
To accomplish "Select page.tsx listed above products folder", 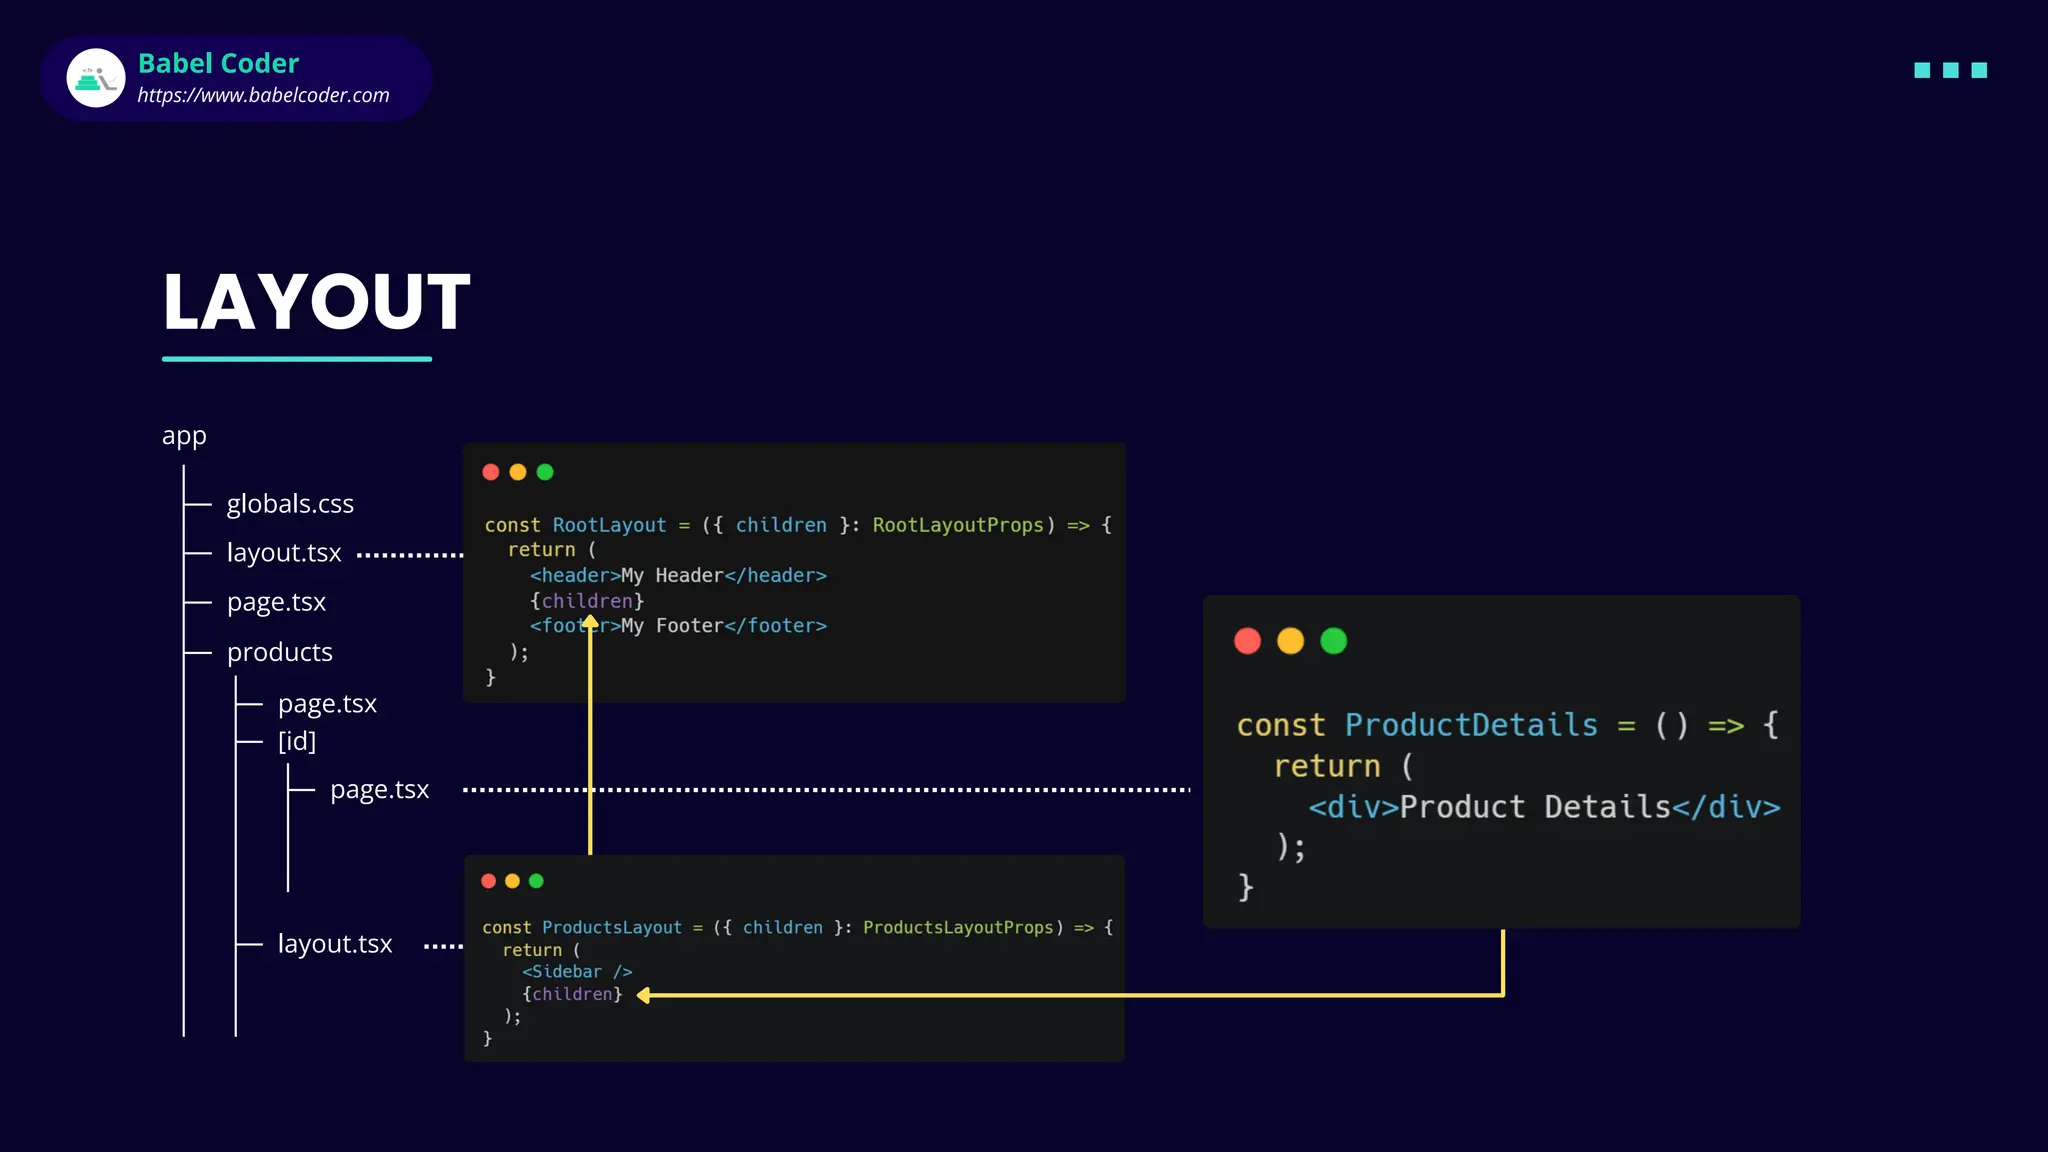I will [276, 602].
